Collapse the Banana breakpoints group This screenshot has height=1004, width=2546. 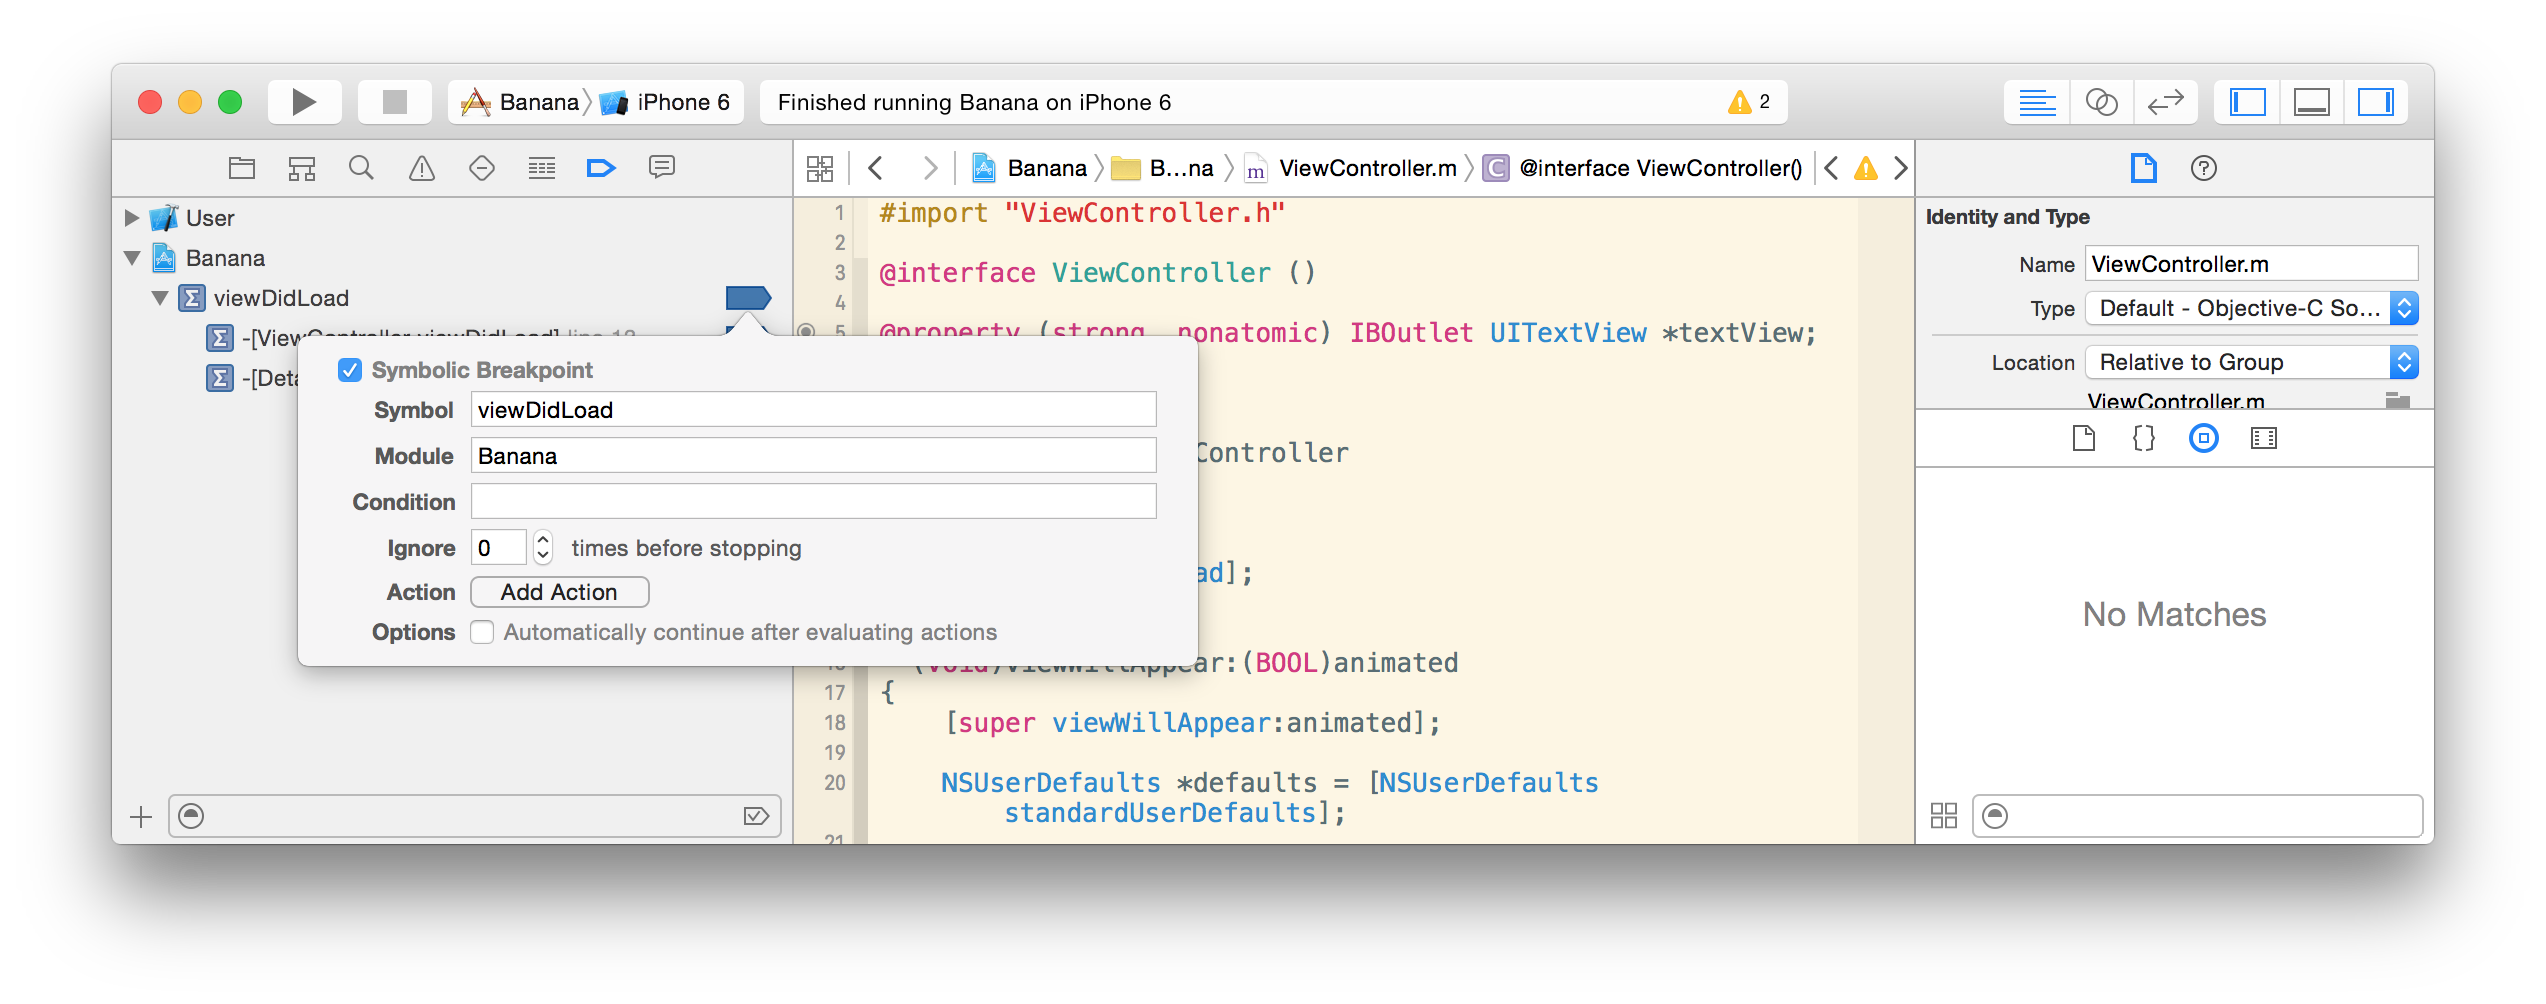tap(131, 258)
